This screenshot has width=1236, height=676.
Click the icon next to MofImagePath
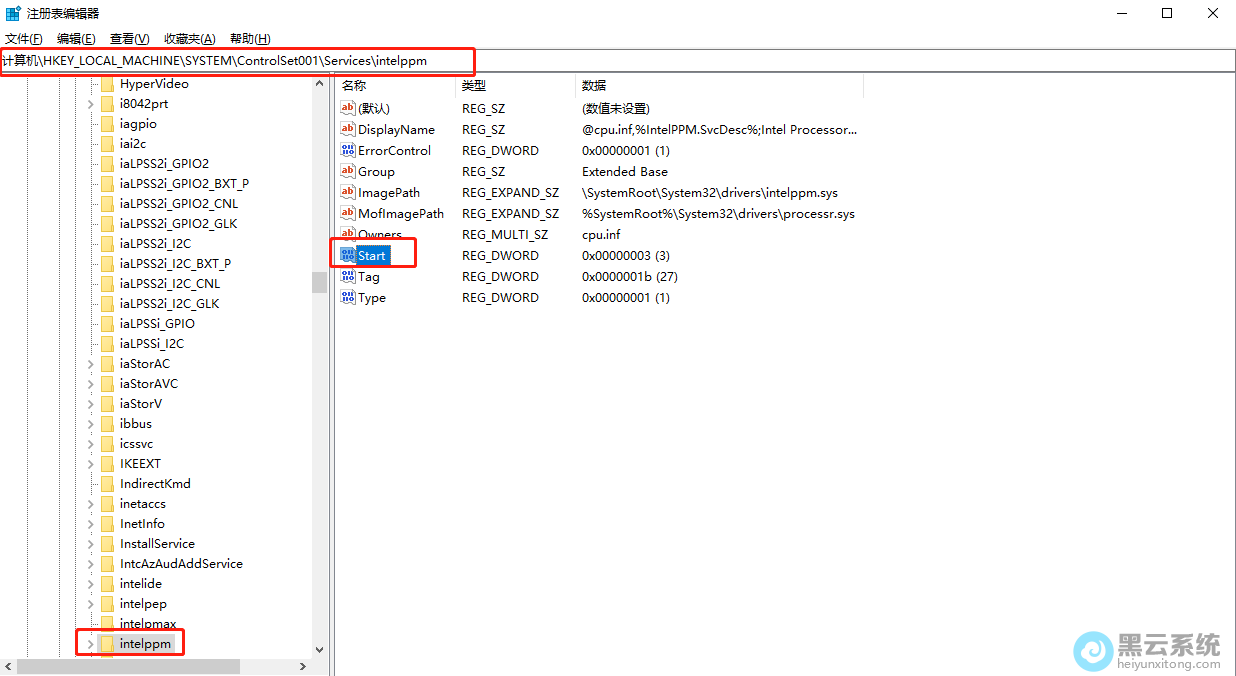348,213
